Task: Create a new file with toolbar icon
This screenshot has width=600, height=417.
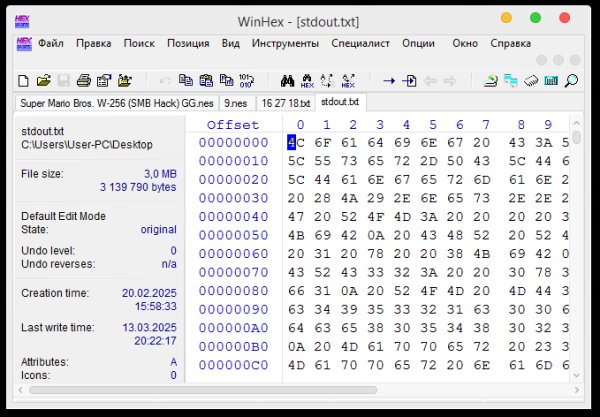Action: pos(23,81)
